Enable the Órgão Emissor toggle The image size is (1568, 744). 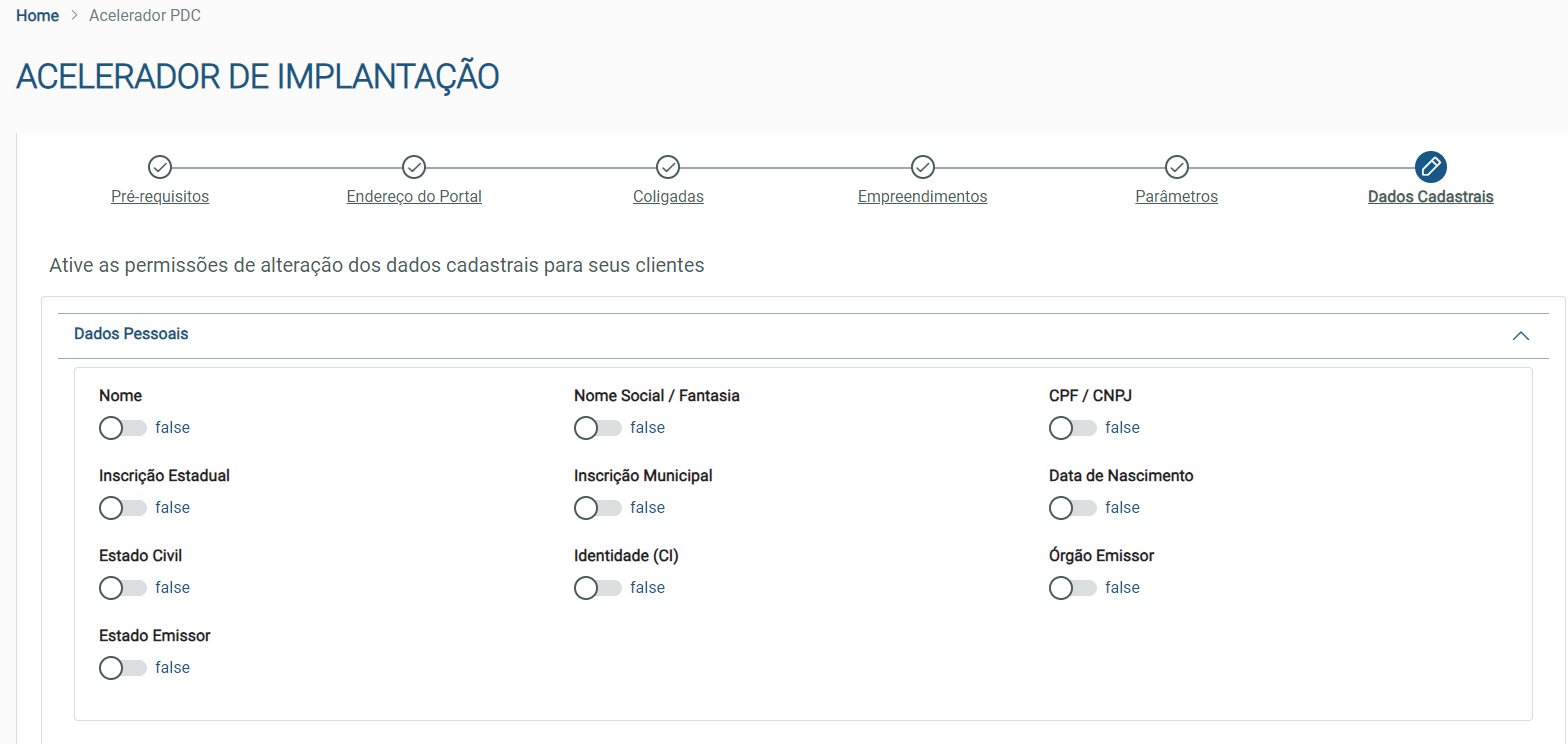(1072, 588)
